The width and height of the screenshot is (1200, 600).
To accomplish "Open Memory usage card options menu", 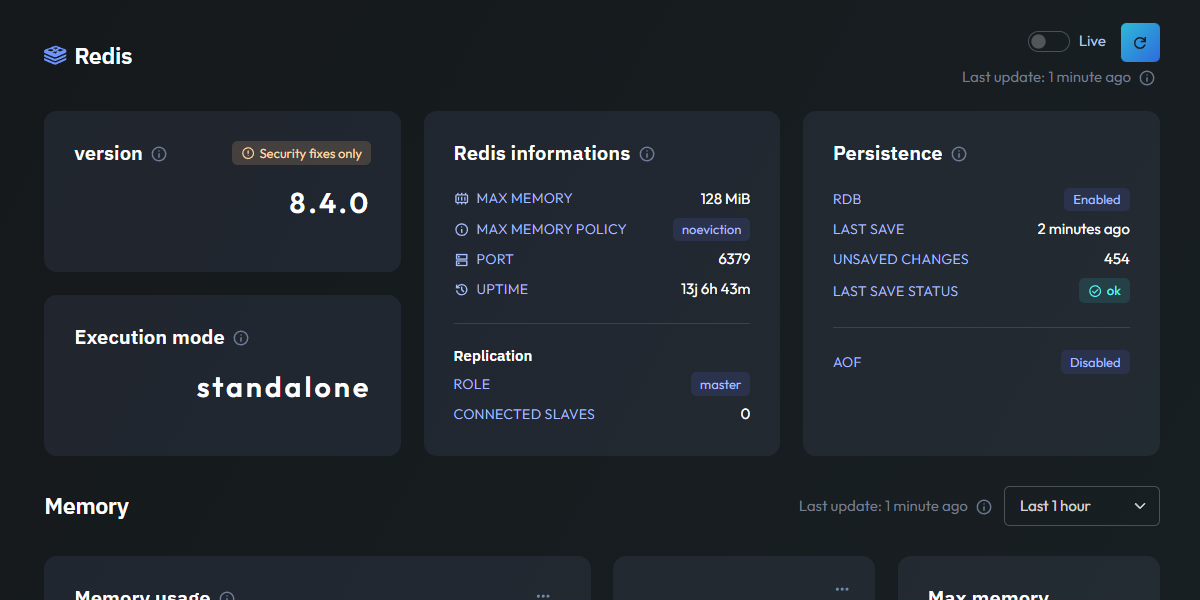I will 543,595.
